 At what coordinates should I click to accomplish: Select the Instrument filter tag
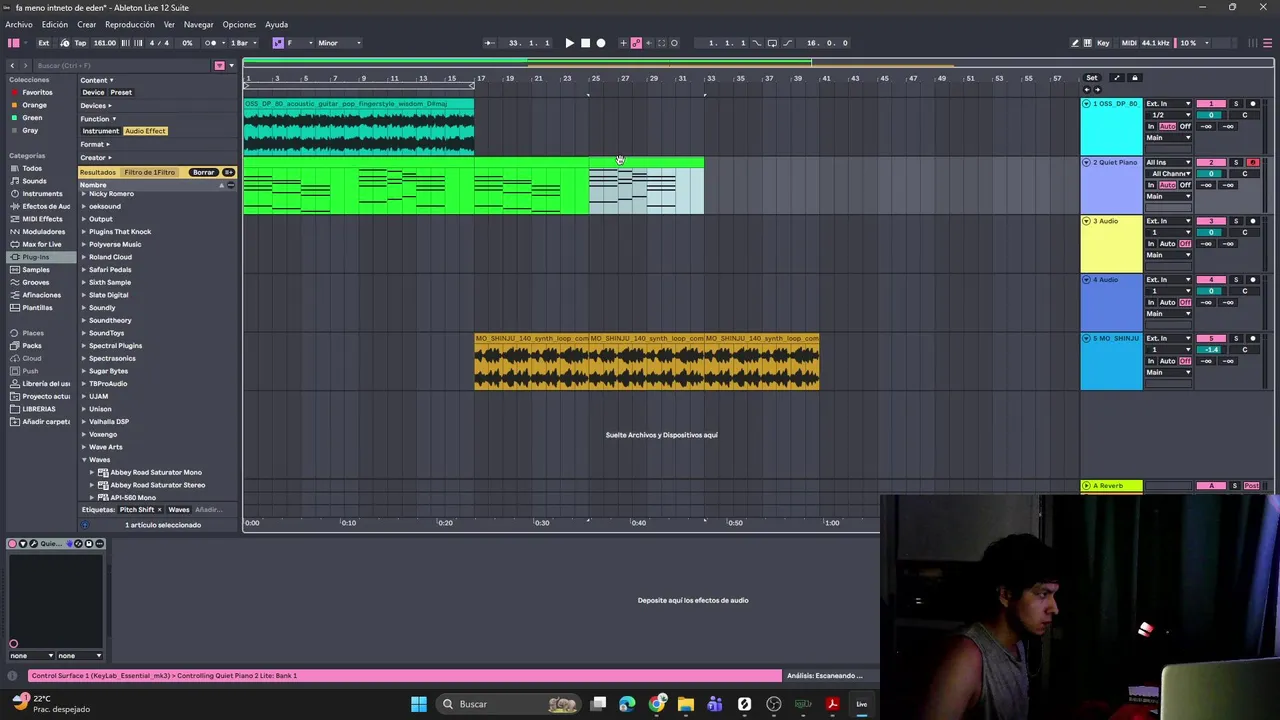click(100, 131)
